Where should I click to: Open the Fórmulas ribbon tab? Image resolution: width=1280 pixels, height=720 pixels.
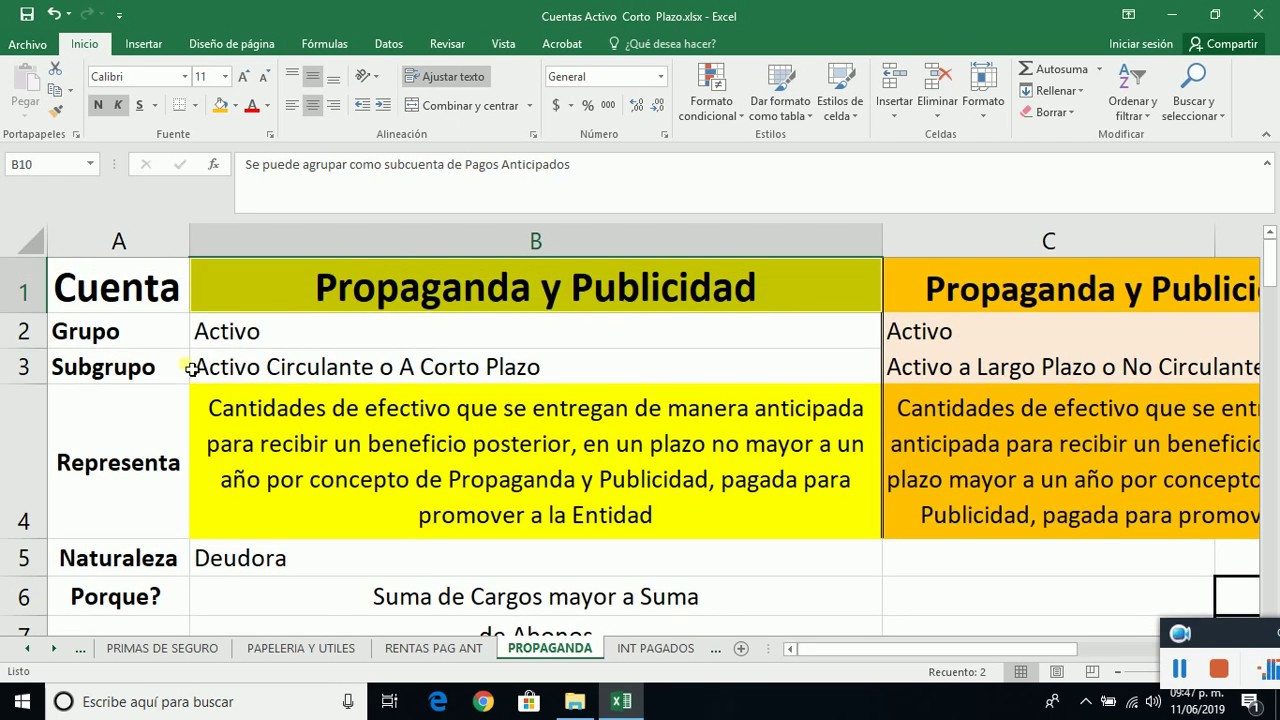pyautogui.click(x=324, y=44)
